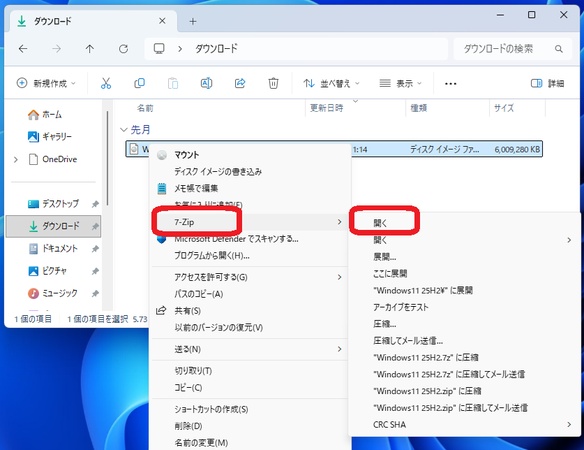584x450 pixels.
Task: Expand 送る(N) submenu
Action: pyautogui.click(x=250, y=349)
